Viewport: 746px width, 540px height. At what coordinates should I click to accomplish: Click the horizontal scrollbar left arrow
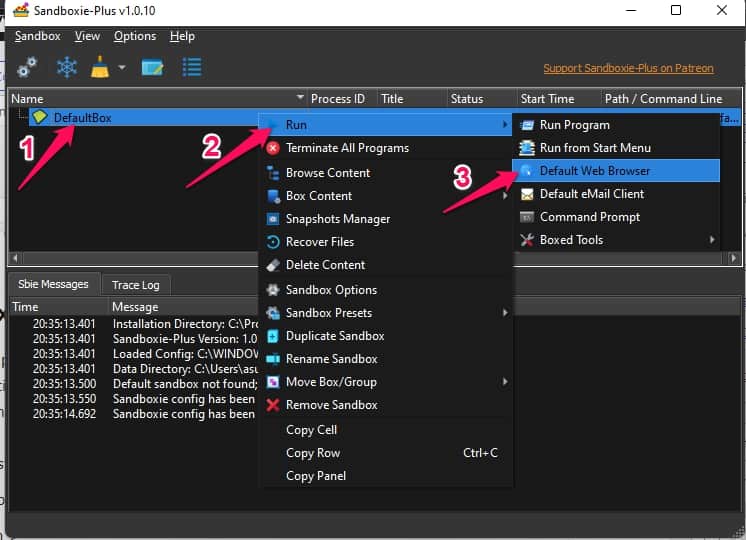coord(15,258)
